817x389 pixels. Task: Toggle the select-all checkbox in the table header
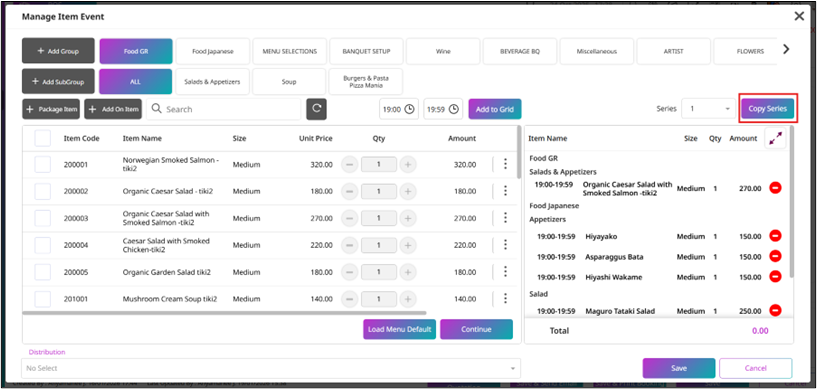(43, 139)
